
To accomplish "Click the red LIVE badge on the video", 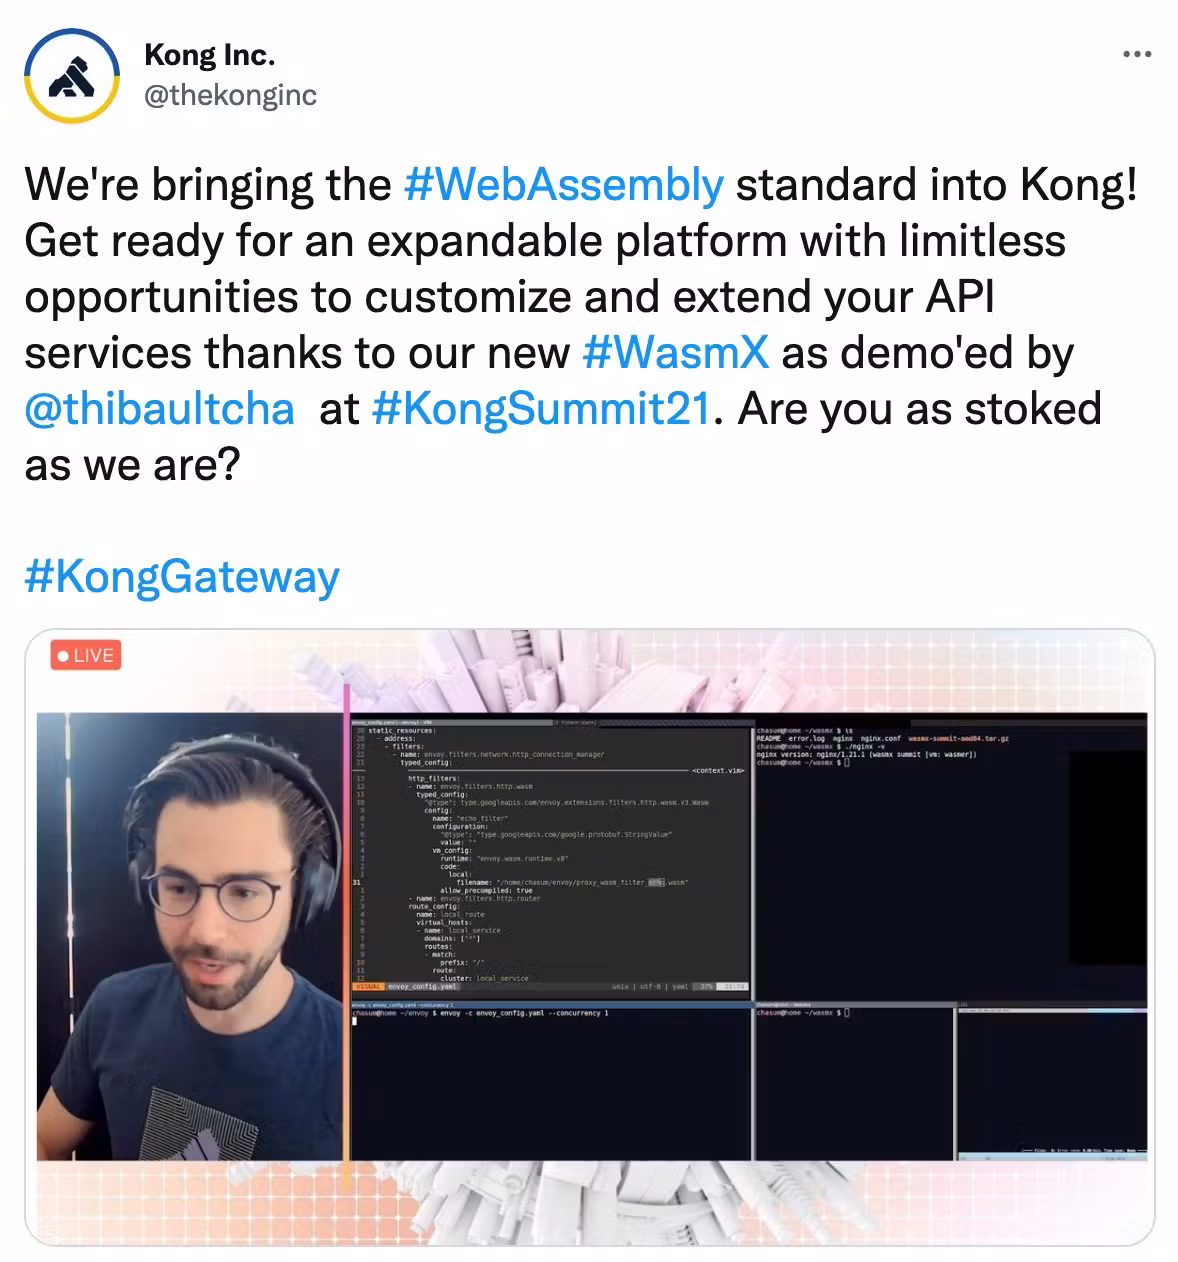I will click(86, 655).
